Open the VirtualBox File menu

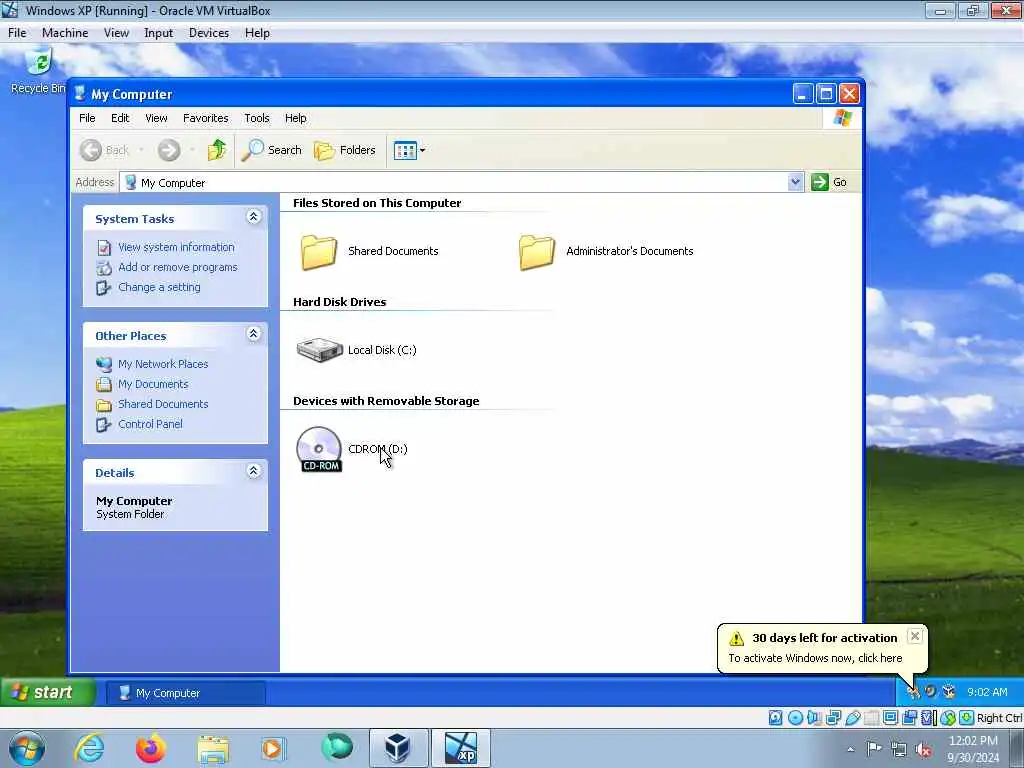pos(17,33)
